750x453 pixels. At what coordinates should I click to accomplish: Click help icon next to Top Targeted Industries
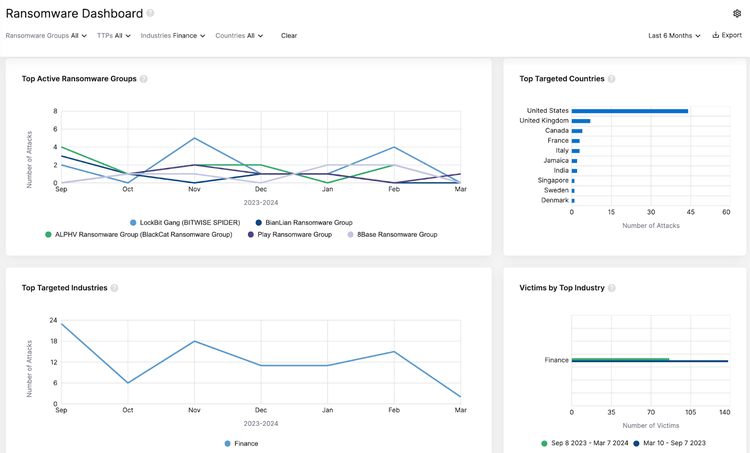click(x=115, y=288)
